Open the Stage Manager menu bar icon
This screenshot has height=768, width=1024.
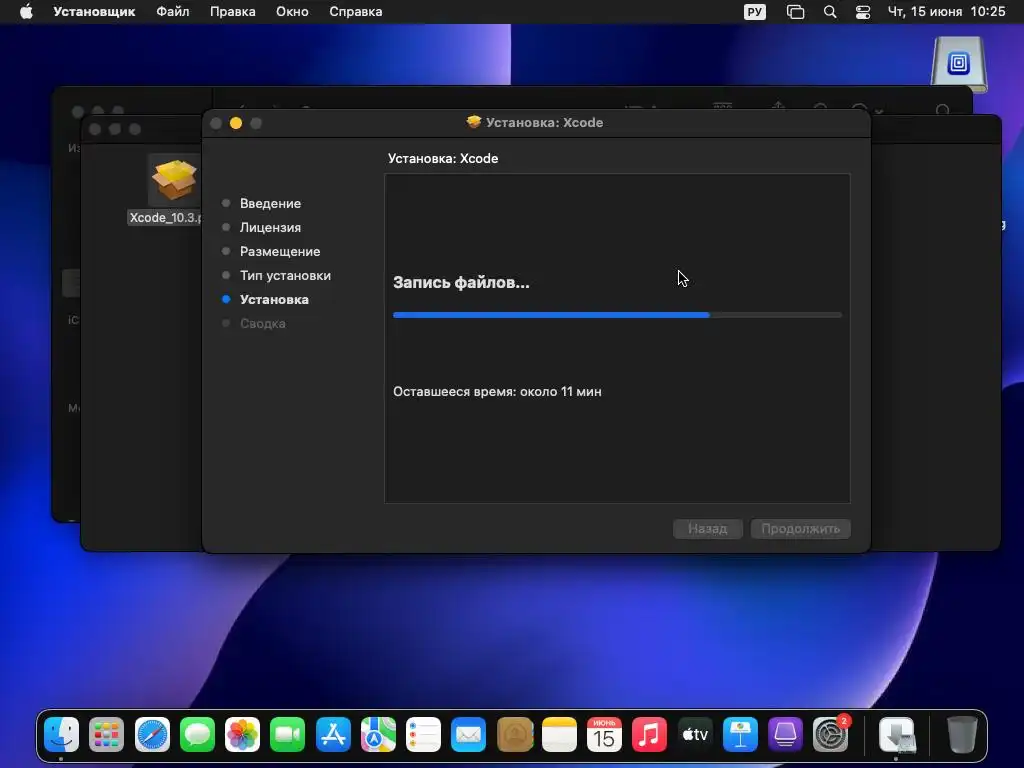click(x=795, y=12)
